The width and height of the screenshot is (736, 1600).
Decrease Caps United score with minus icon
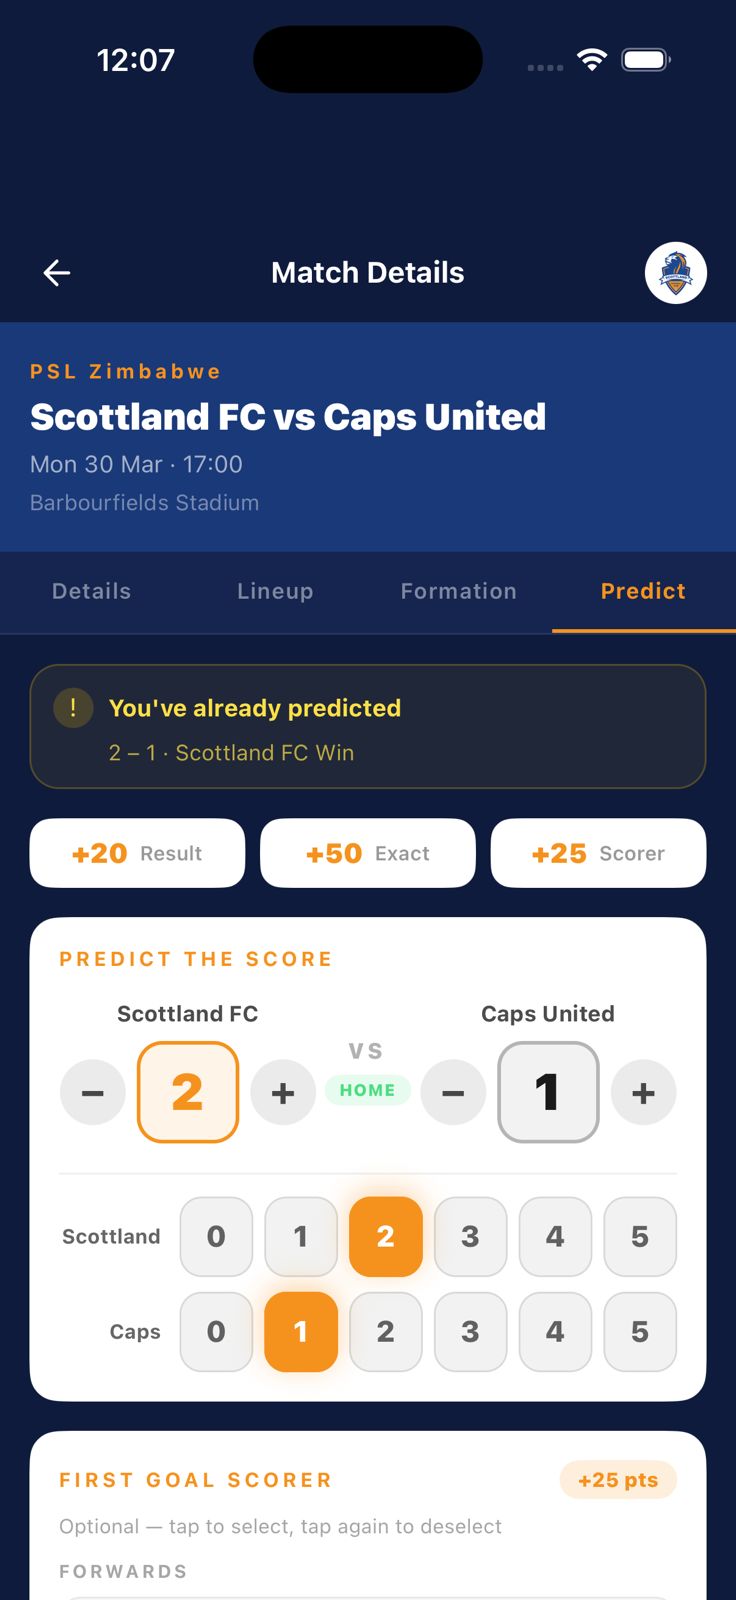453,1092
